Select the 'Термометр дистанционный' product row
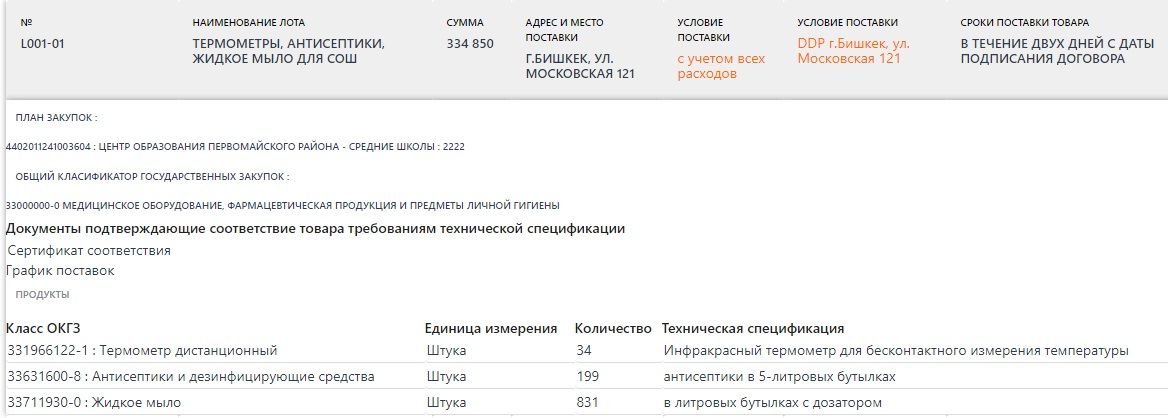 (x=141, y=350)
